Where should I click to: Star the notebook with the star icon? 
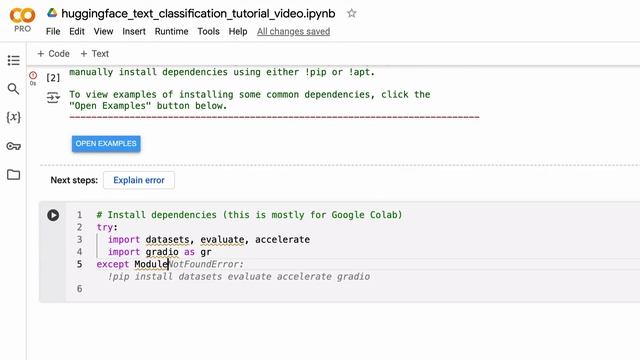pyautogui.click(x=351, y=13)
